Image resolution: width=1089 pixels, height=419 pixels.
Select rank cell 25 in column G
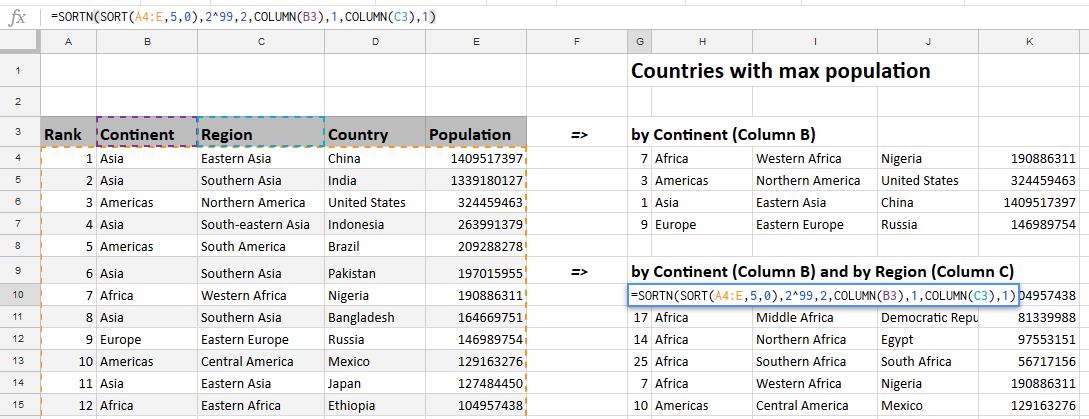[x=639, y=362]
